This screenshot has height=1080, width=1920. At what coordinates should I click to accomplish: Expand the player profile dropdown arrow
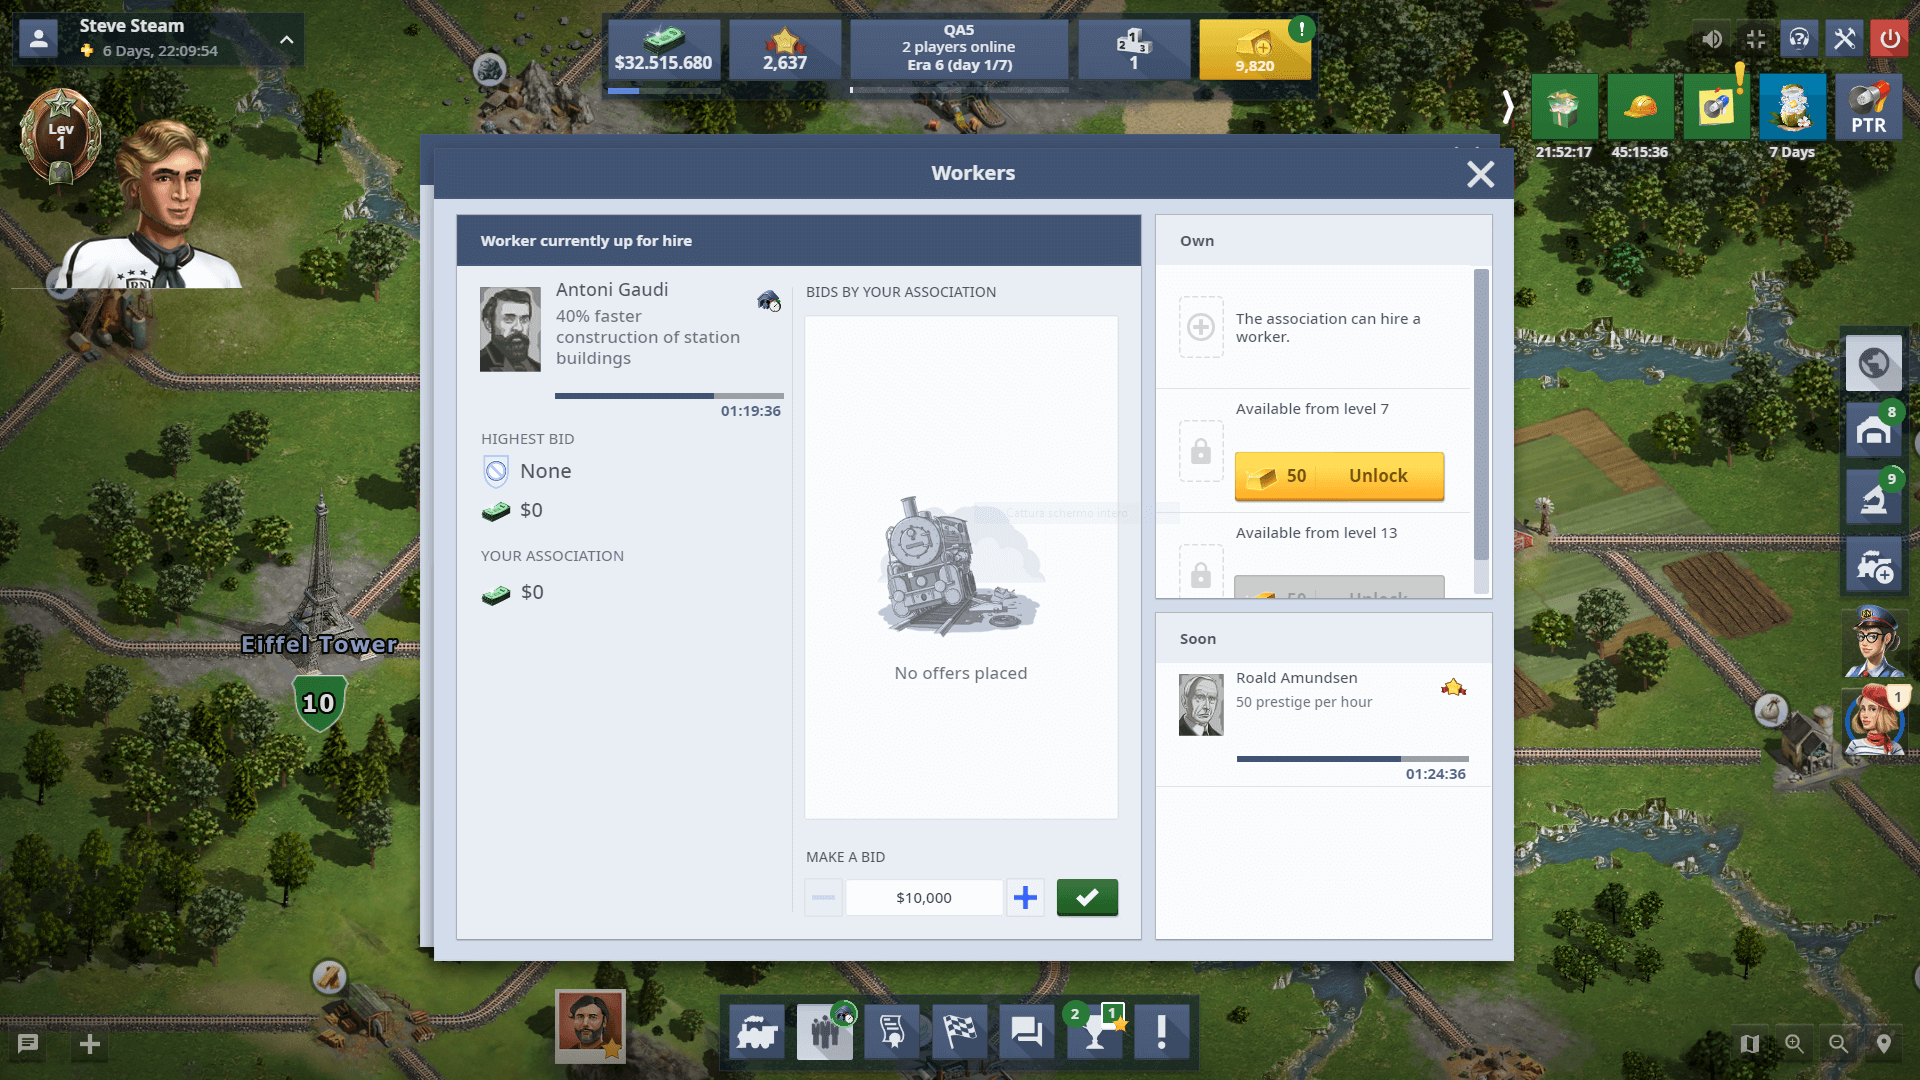click(x=285, y=38)
